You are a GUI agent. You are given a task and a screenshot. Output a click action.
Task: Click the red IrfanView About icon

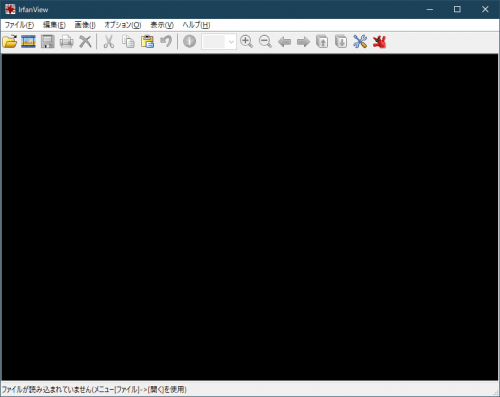click(379, 42)
